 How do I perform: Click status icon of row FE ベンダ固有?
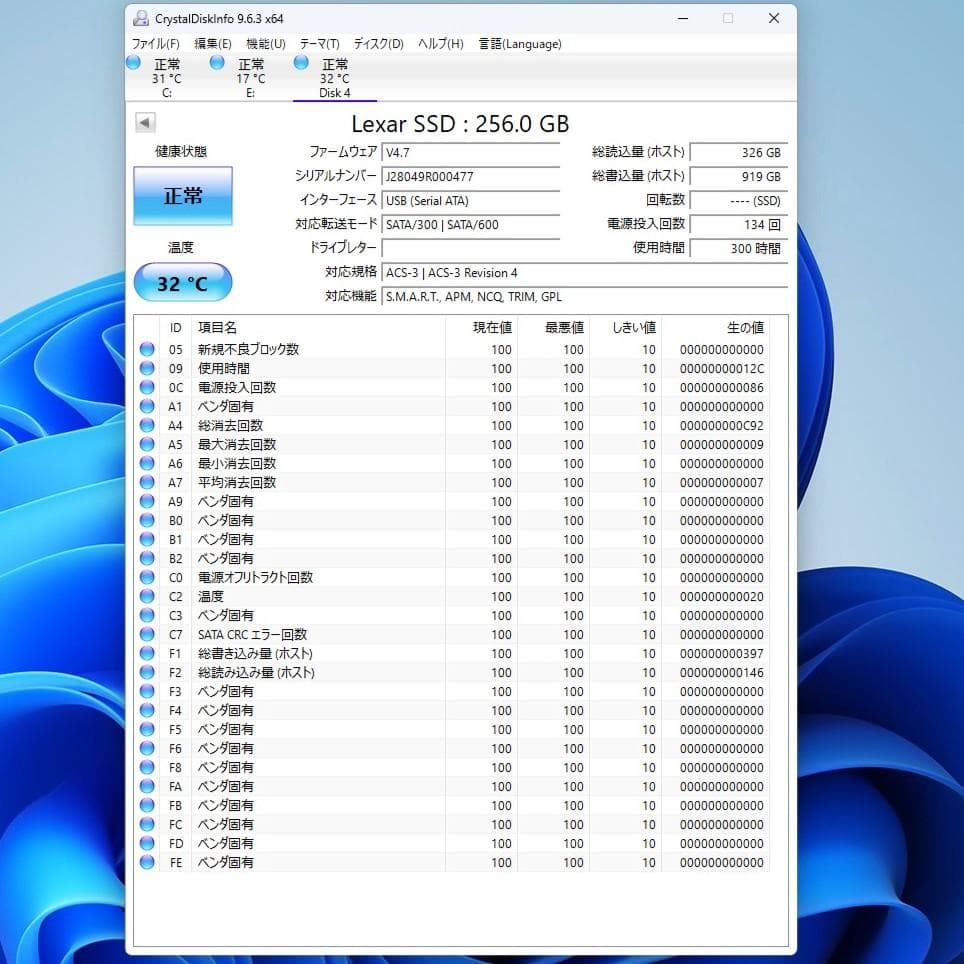[147, 863]
